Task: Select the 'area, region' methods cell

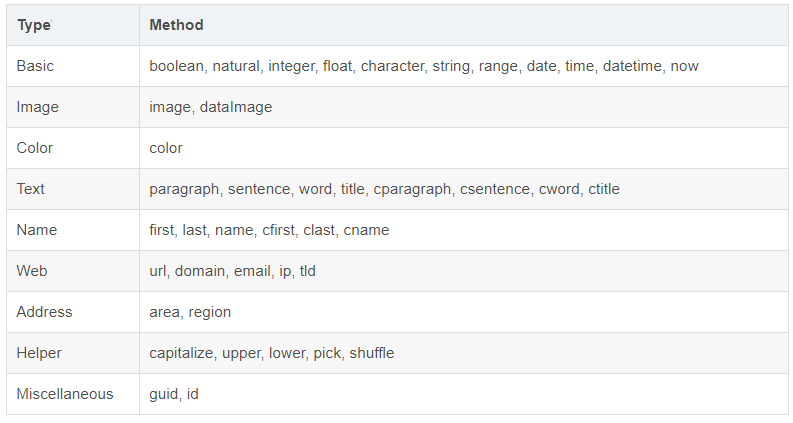Action: (x=190, y=312)
